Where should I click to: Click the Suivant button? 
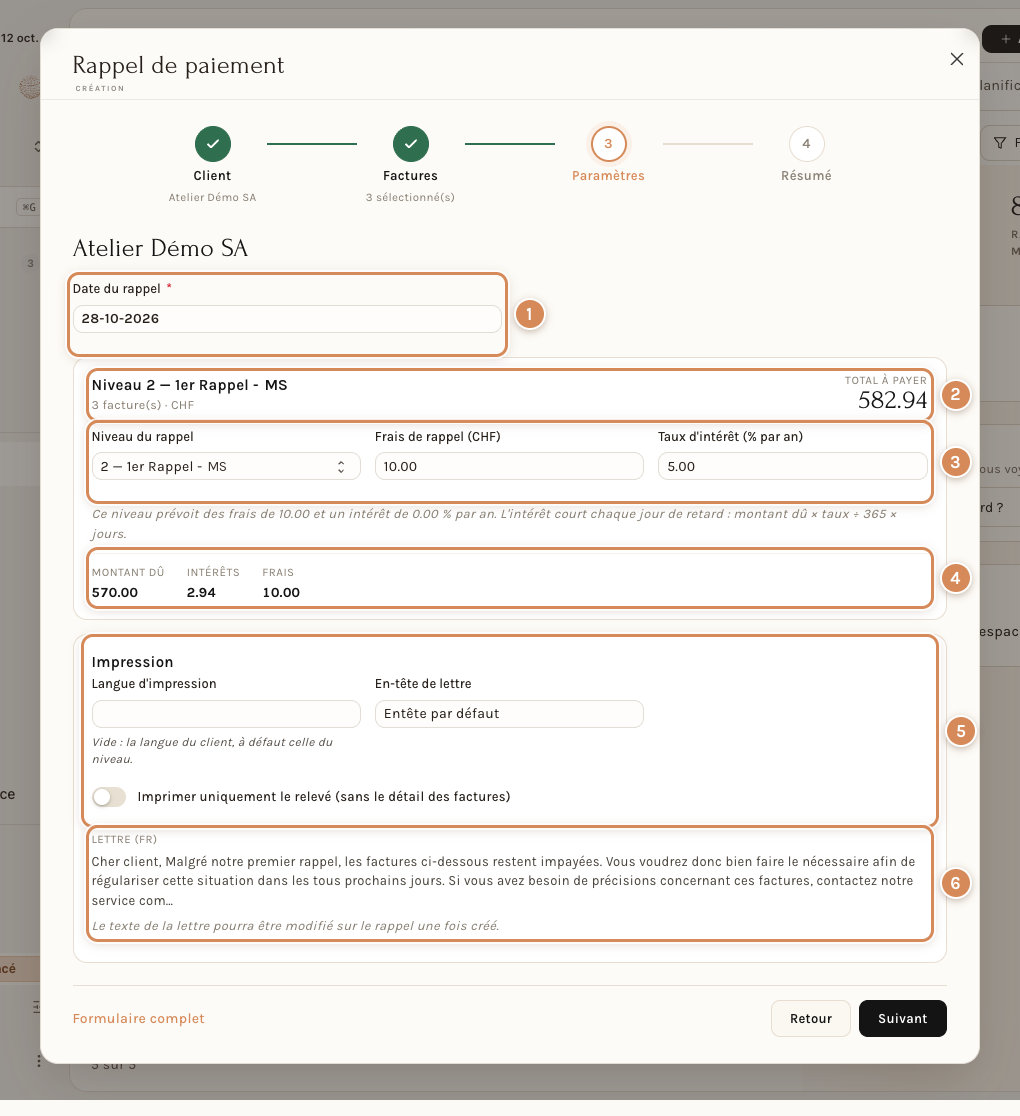point(903,1018)
